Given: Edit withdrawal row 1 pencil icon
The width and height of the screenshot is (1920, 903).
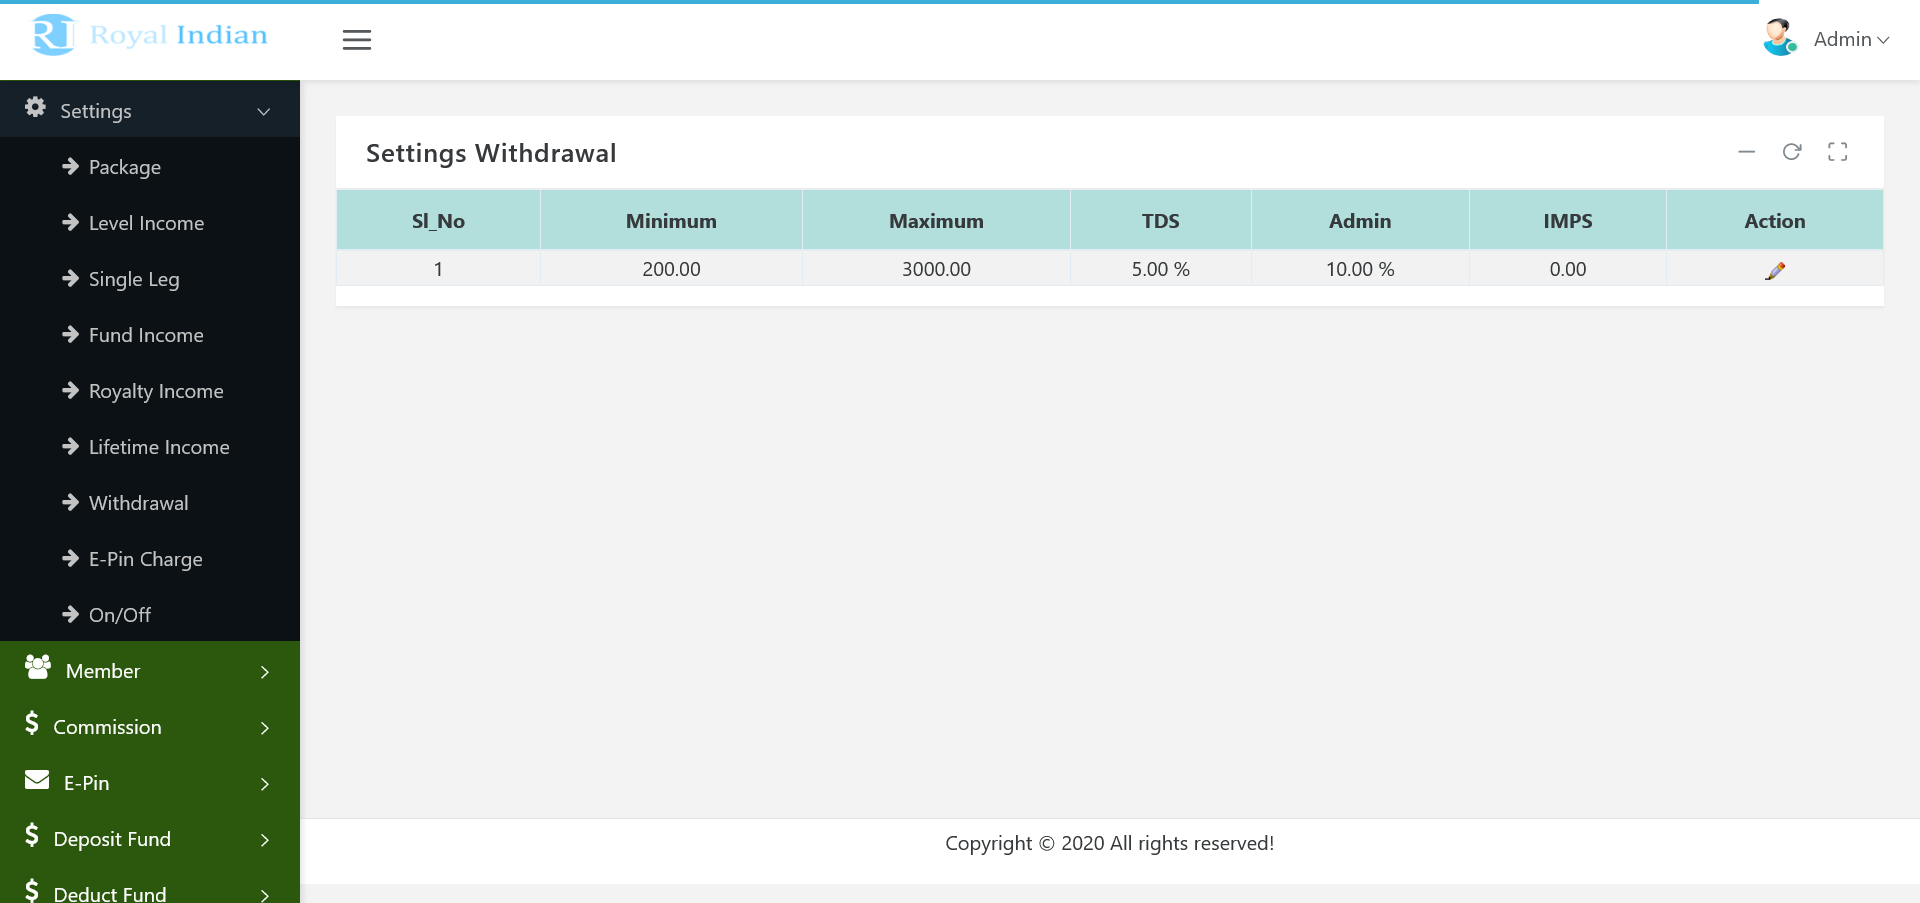Looking at the screenshot, I should [1775, 270].
